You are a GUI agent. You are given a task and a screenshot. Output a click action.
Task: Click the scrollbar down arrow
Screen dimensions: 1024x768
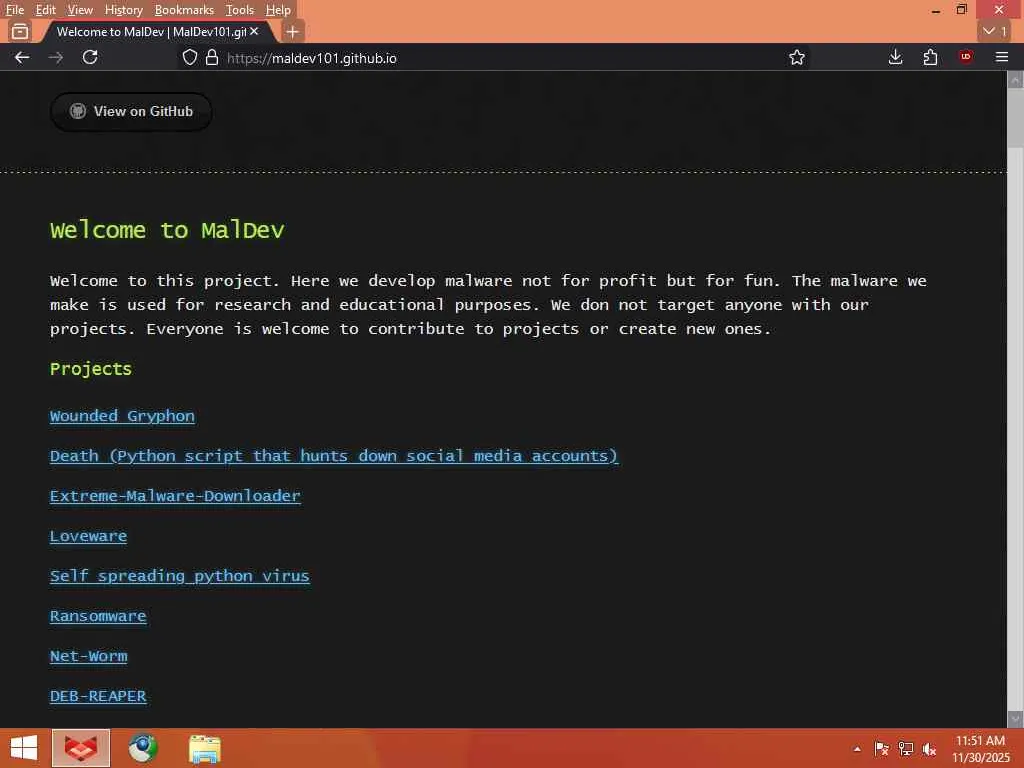pos(1015,719)
